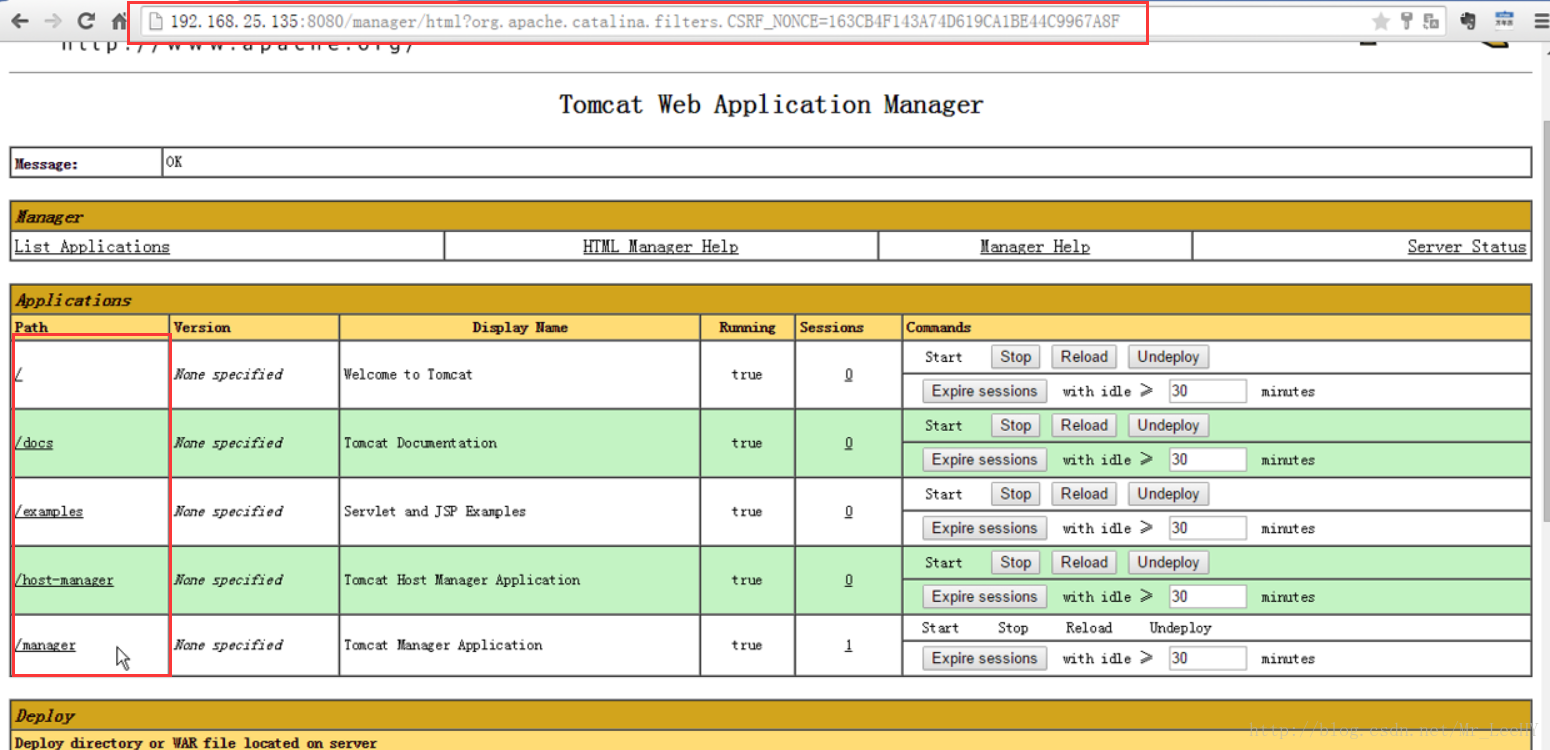
Task: Reload the /docs application
Action: click(1084, 425)
